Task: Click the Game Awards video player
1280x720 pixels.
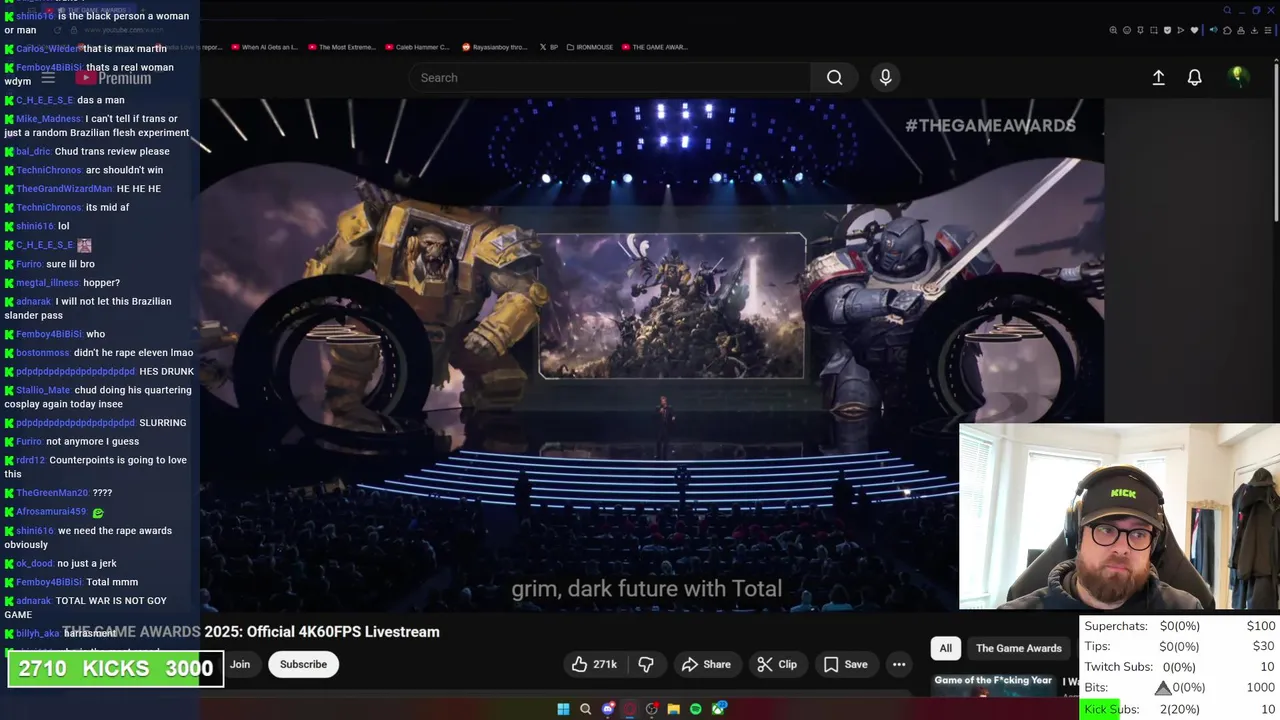Action: [652, 355]
